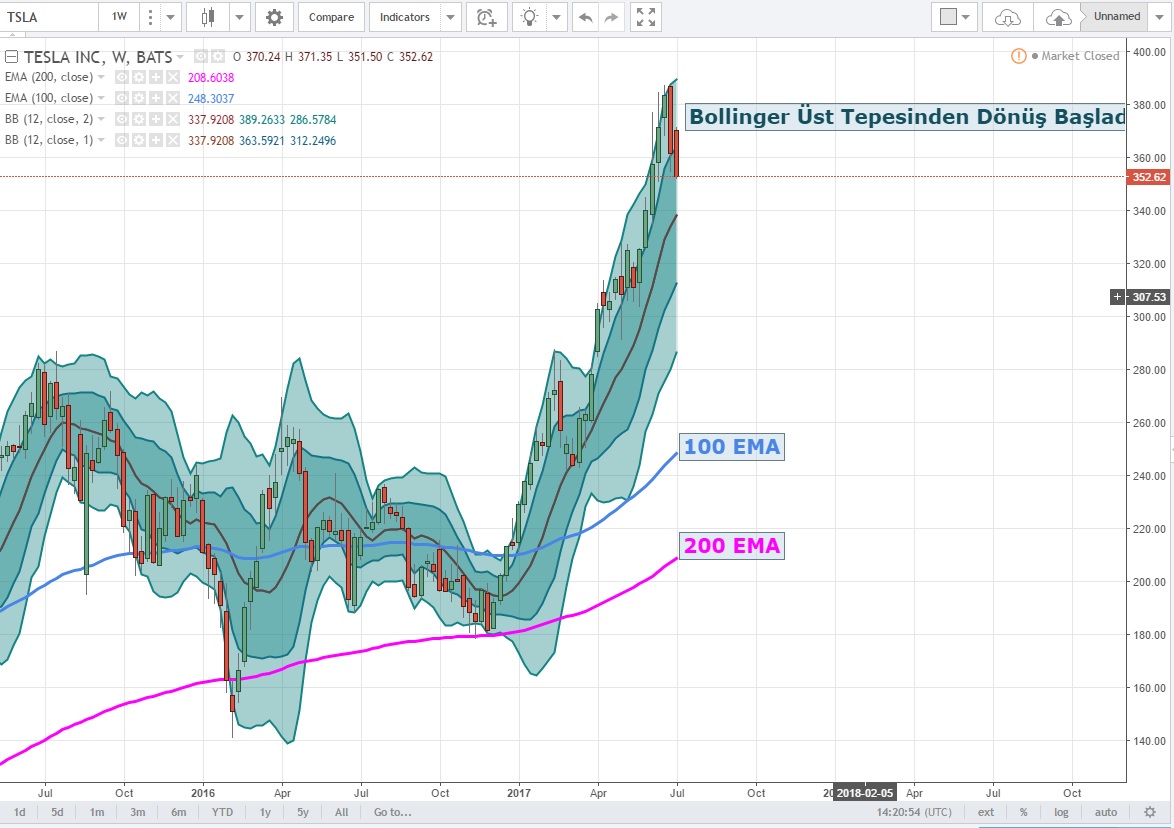The height and width of the screenshot is (828, 1174).
Task: Select the 1d time range
Action: pos(19,812)
